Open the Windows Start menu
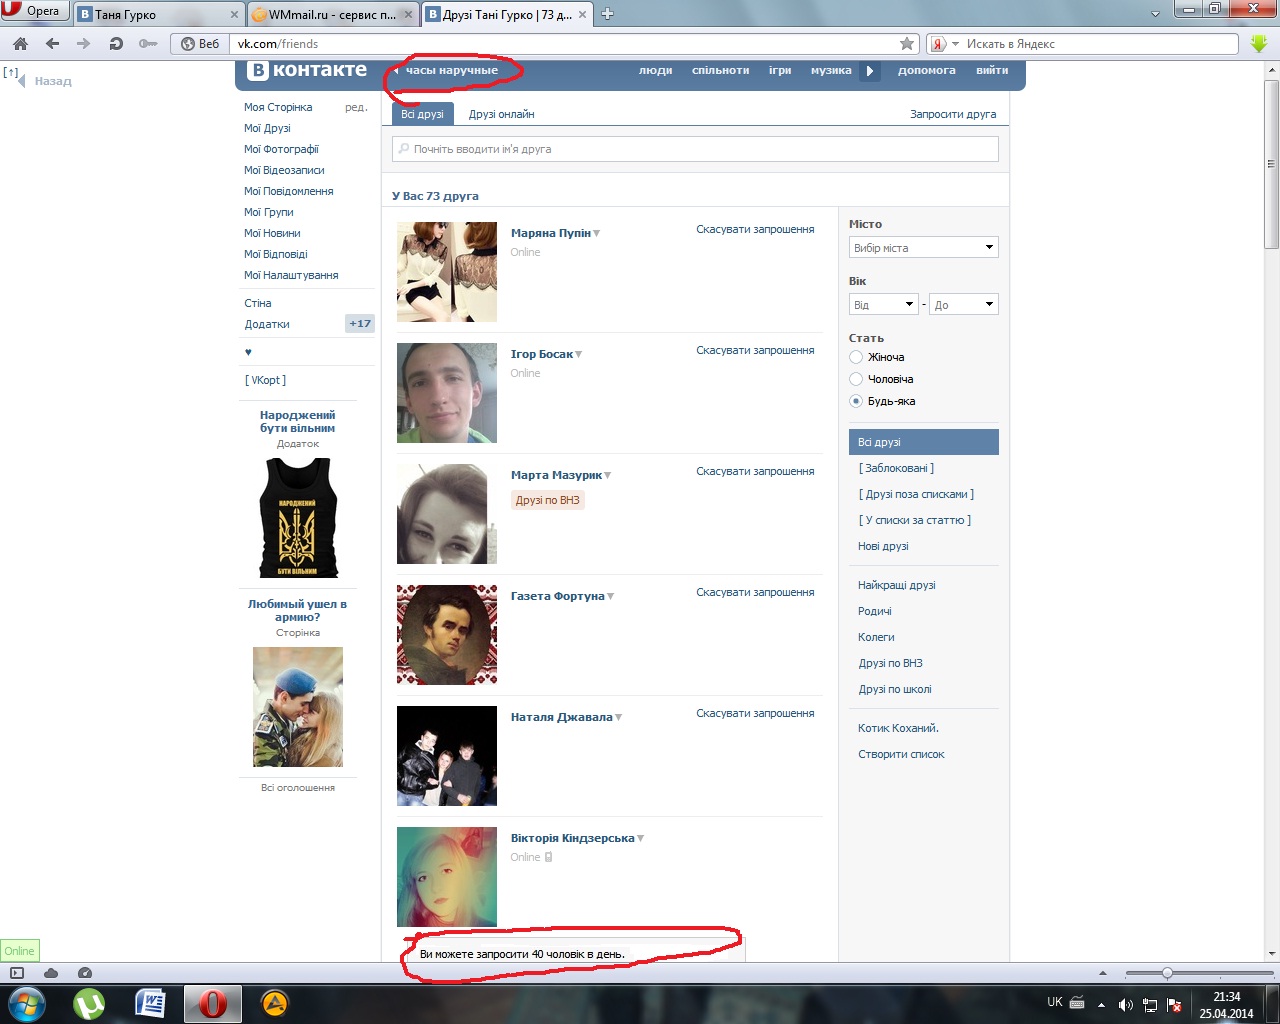The width and height of the screenshot is (1280, 1024). (x=26, y=1004)
